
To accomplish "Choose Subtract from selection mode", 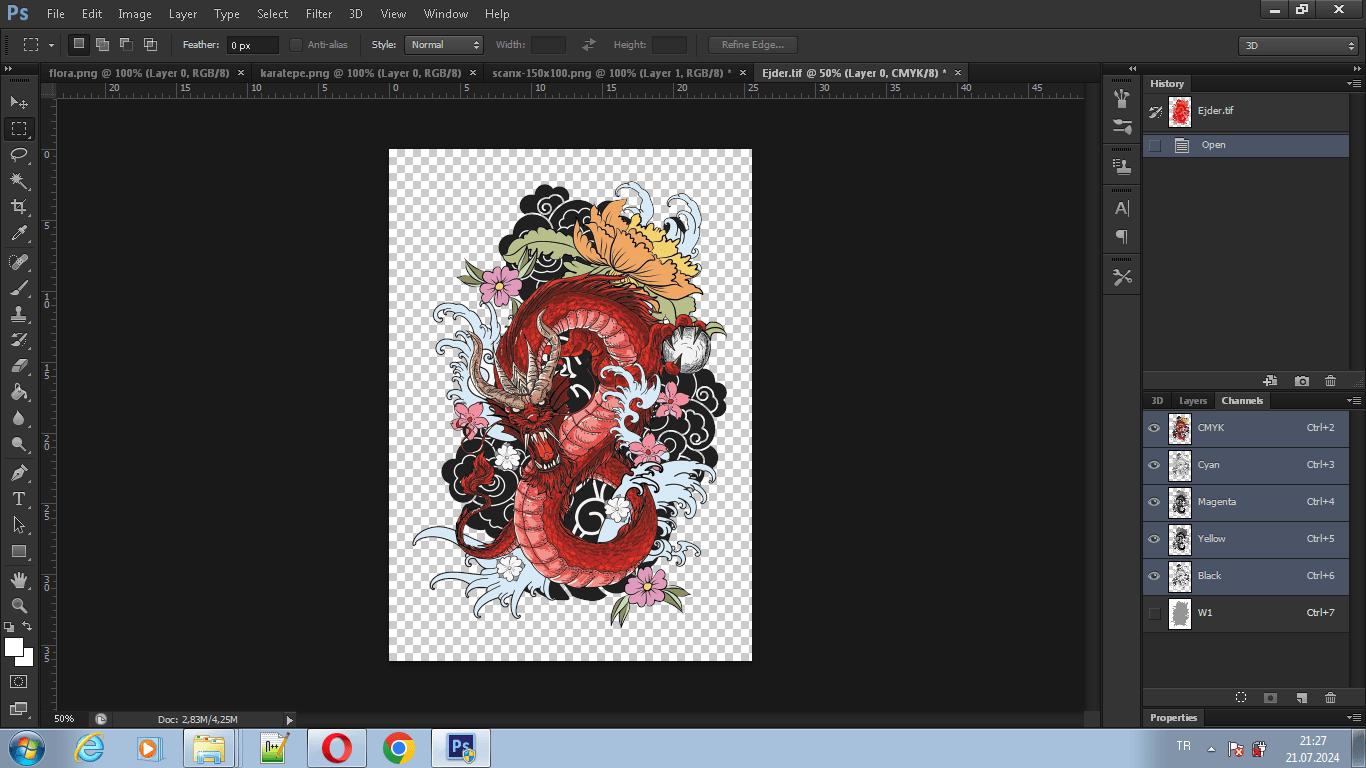I will (126, 44).
